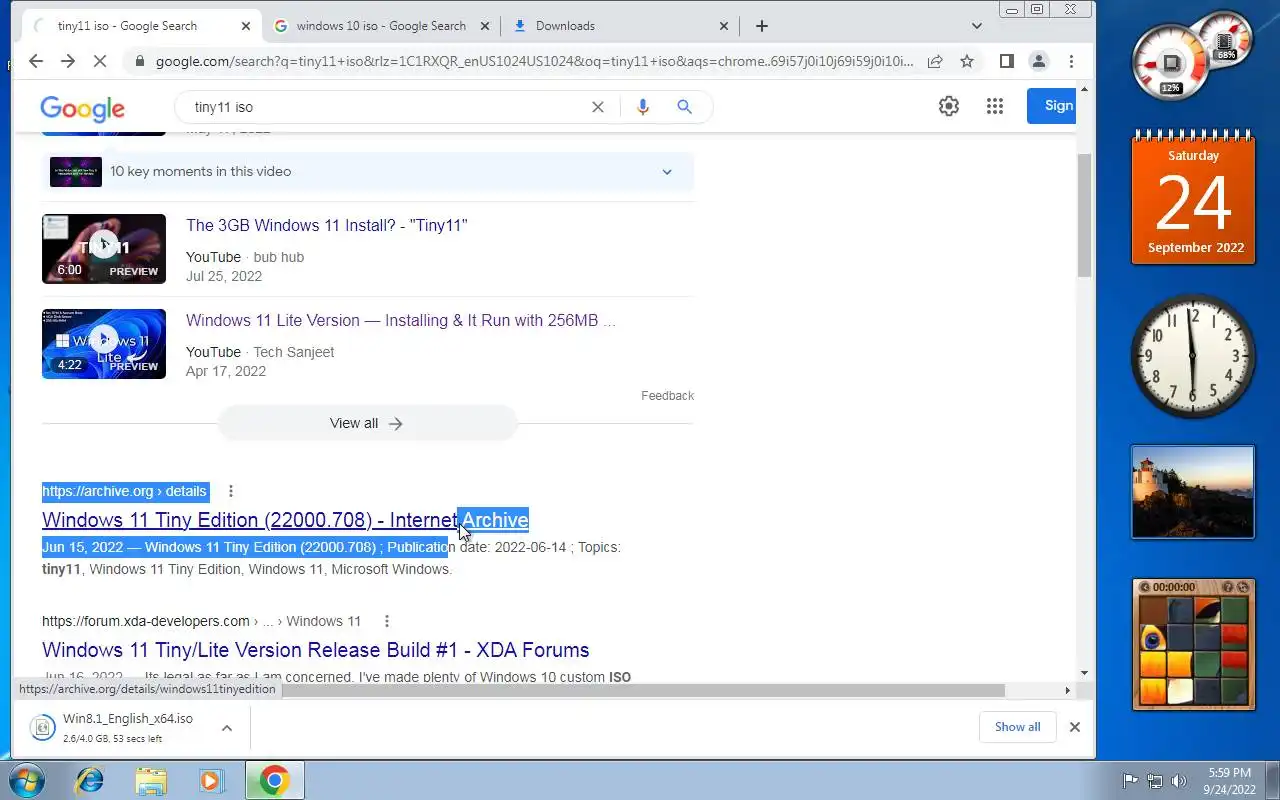Click the forward navigation arrow
The image size is (1280, 800).
(x=67, y=61)
